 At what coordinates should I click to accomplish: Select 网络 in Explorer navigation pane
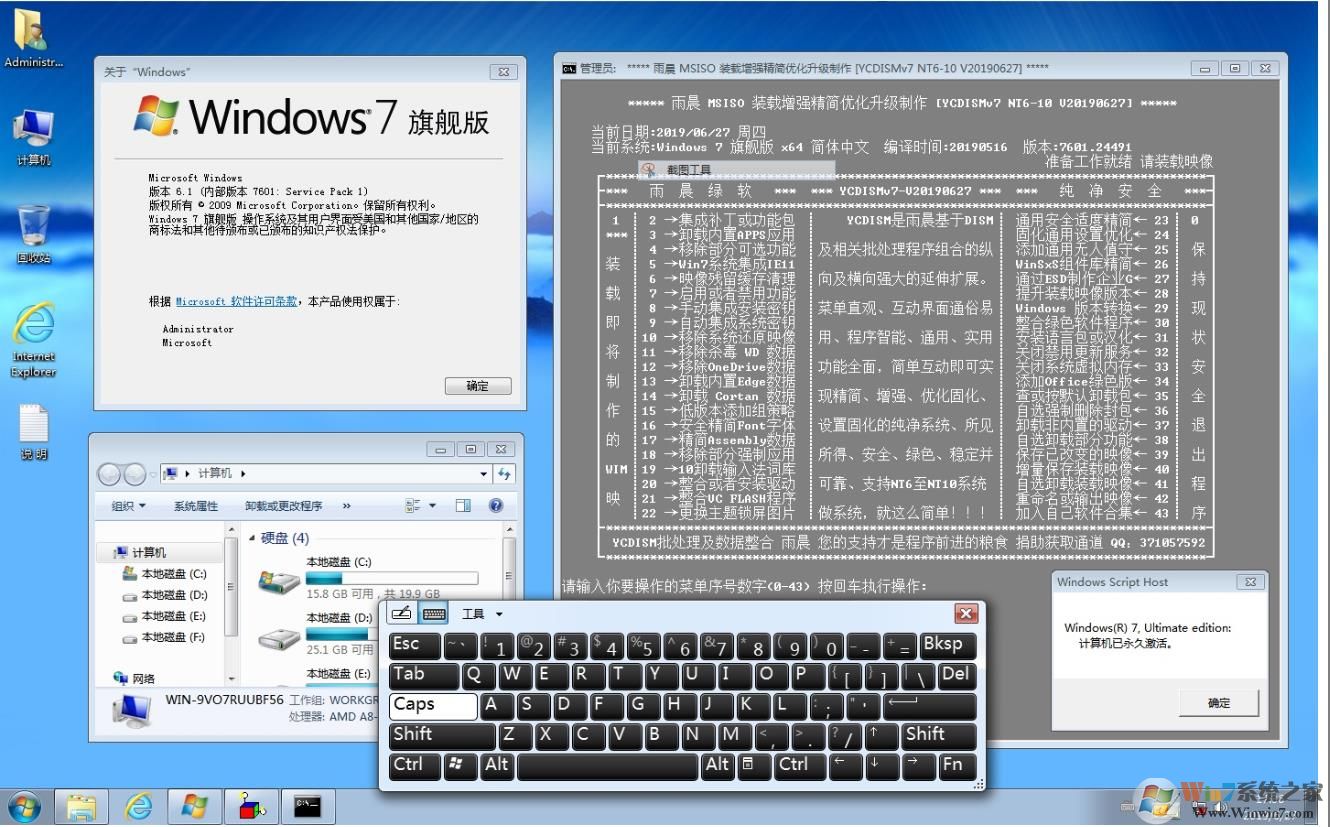[x=135, y=678]
